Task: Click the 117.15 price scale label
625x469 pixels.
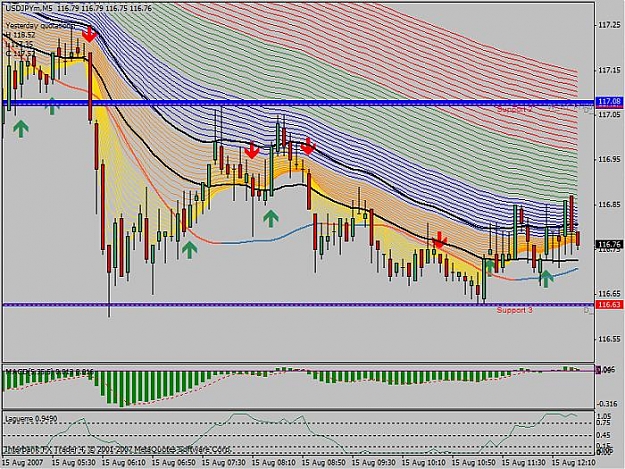Action: (609, 70)
